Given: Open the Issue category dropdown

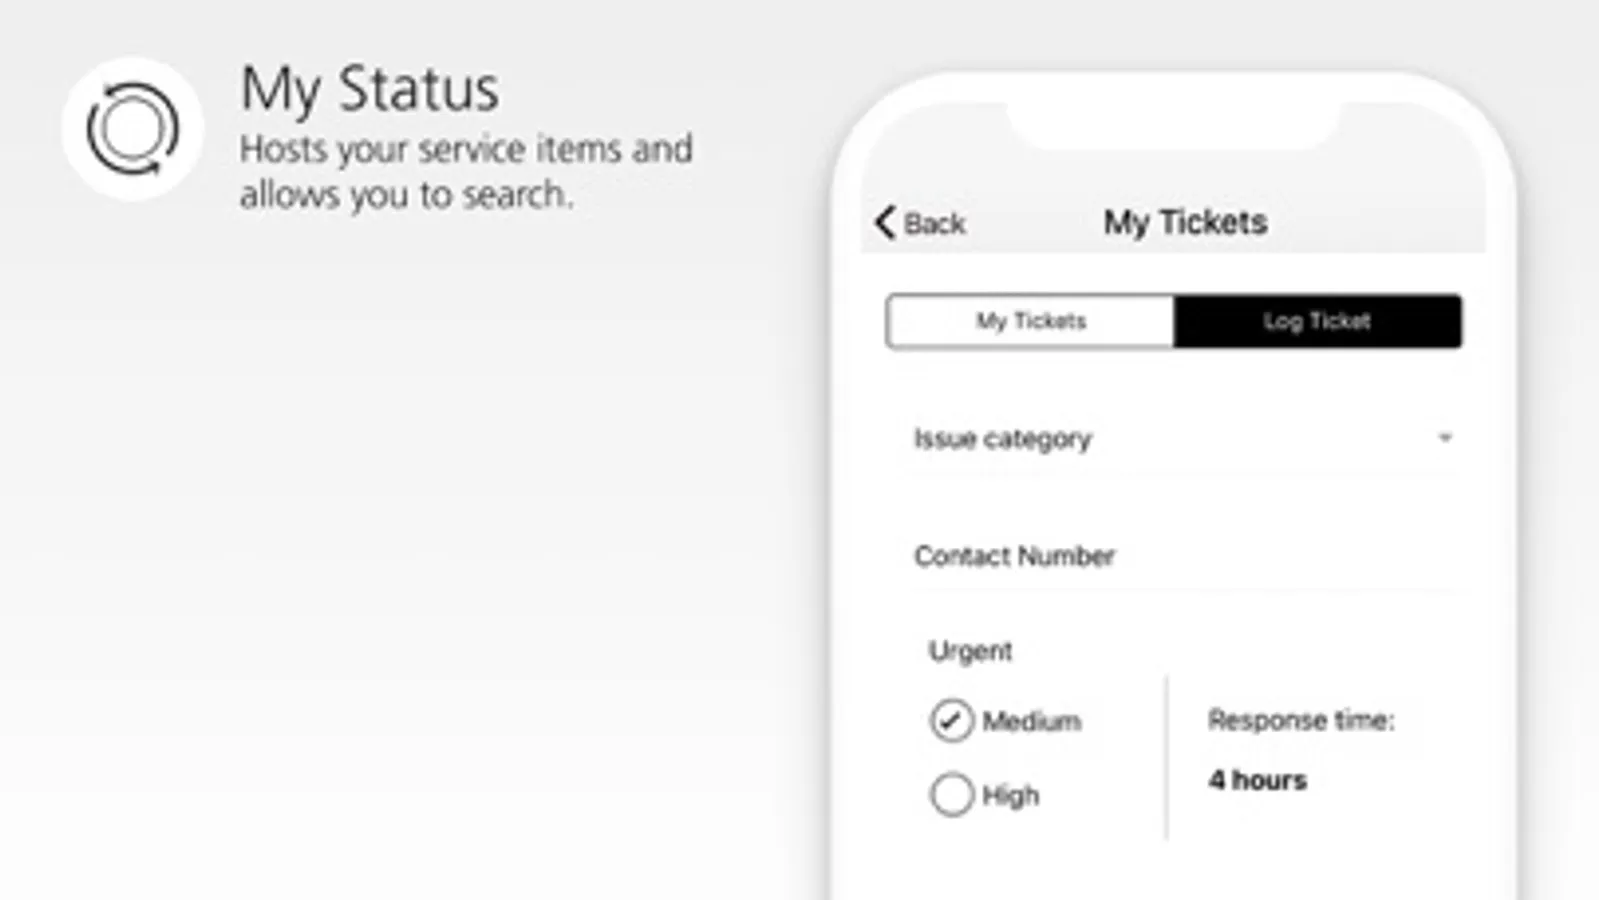Looking at the screenshot, I should pyautogui.click(x=1180, y=439).
